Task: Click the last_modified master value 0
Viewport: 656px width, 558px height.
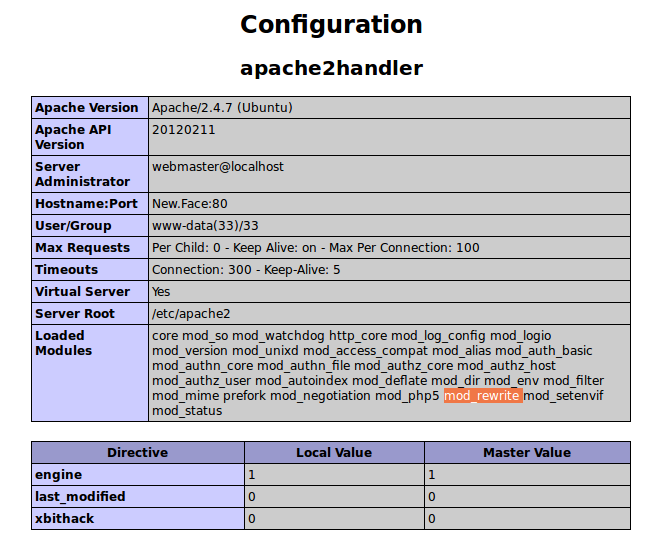Action: click(432, 497)
